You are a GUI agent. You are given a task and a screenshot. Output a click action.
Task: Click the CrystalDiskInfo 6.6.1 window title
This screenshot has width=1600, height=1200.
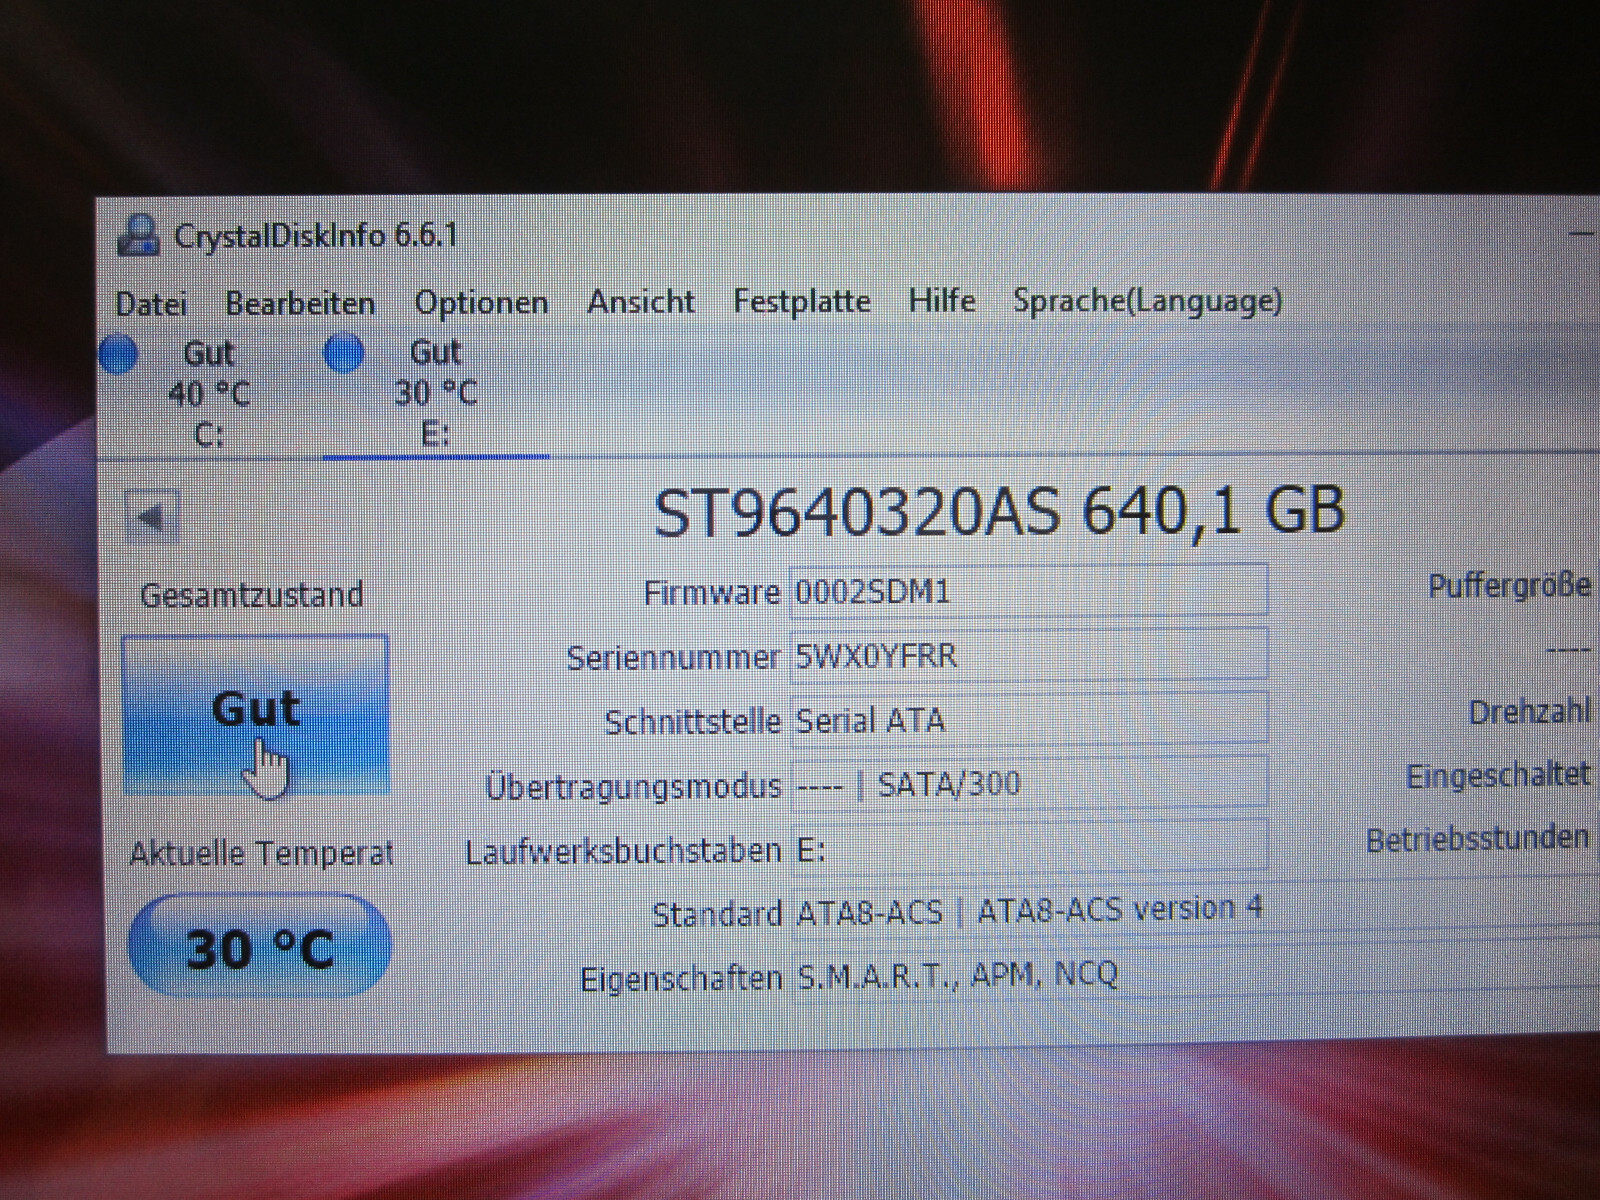pos(316,237)
